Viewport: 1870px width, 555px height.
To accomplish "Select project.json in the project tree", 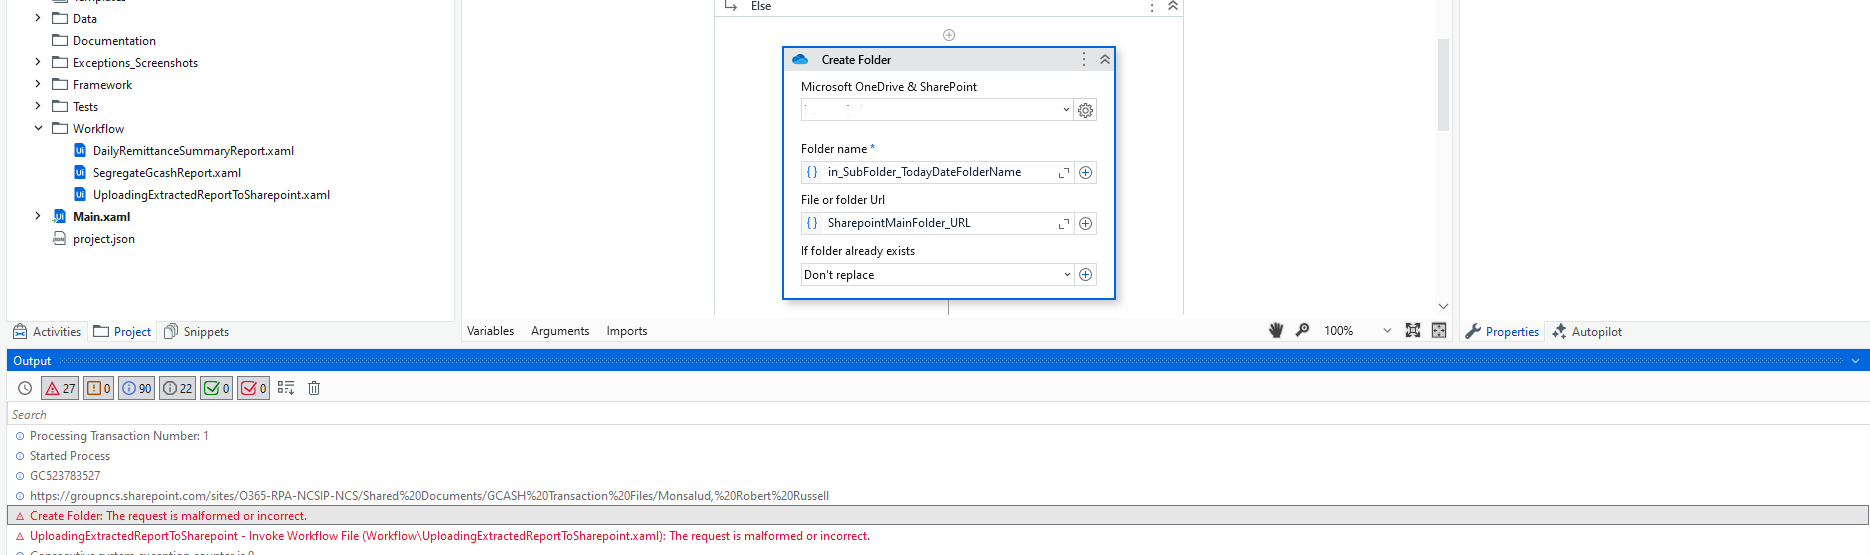I will point(103,239).
